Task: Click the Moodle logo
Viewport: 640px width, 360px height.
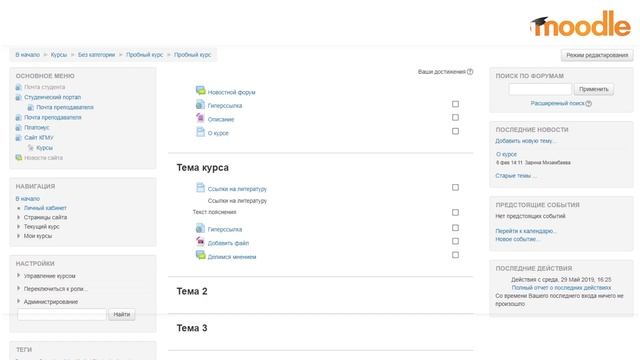Action: coord(580,24)
